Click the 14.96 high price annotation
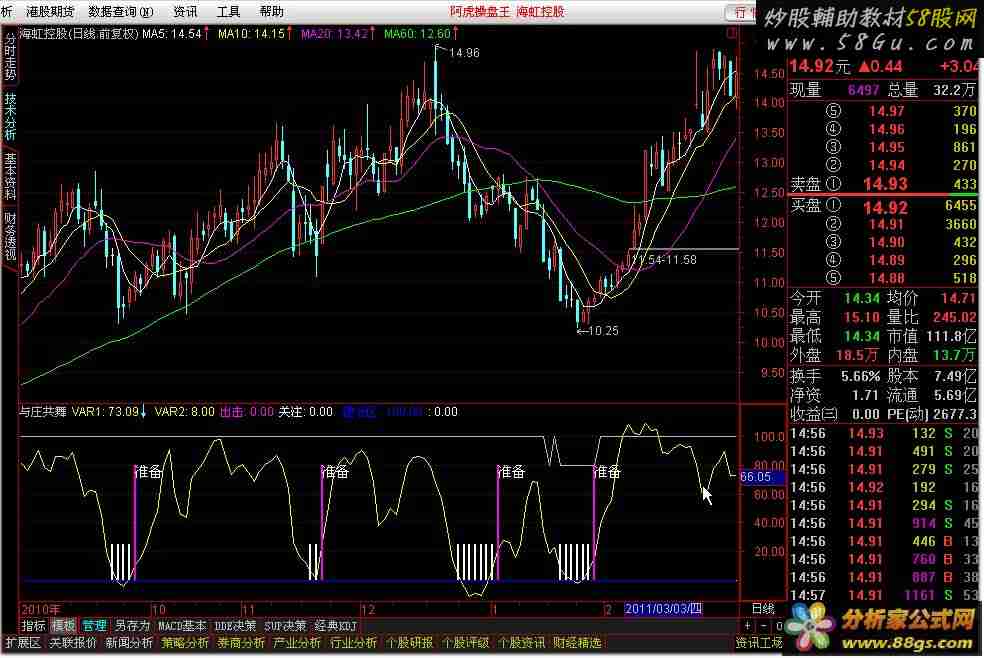984x658 pixels. [x=464, y=53]
